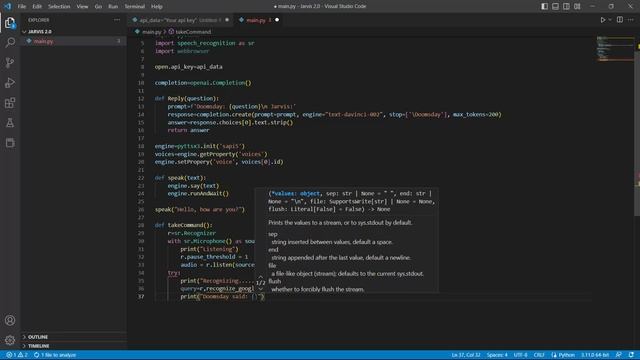
Task: Change encoding via UTF-8 status item
Action: (520, 355)
